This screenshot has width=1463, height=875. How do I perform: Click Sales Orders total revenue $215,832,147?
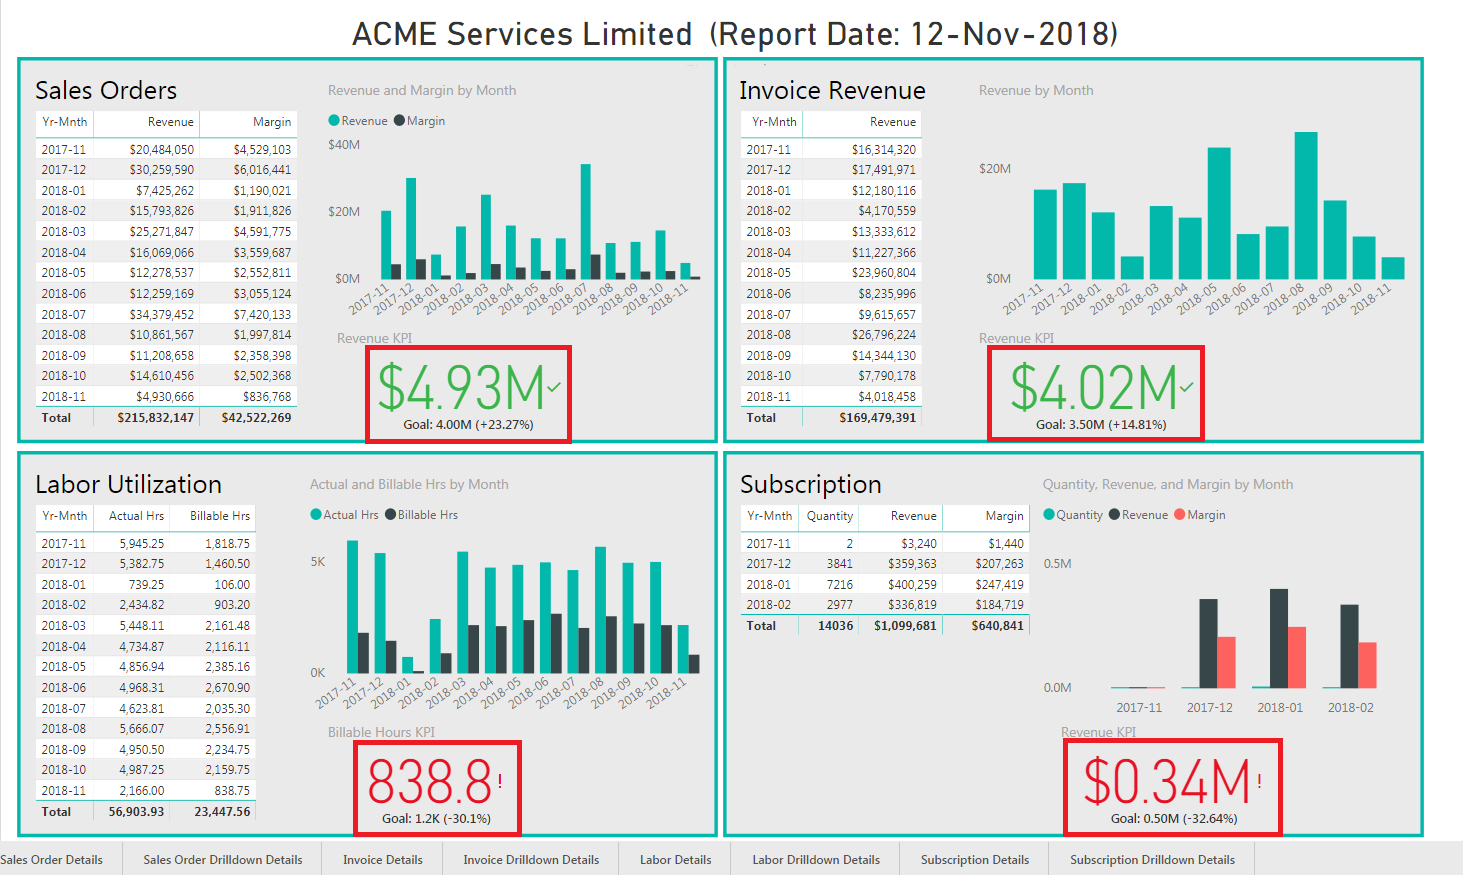tap(155, 418)
